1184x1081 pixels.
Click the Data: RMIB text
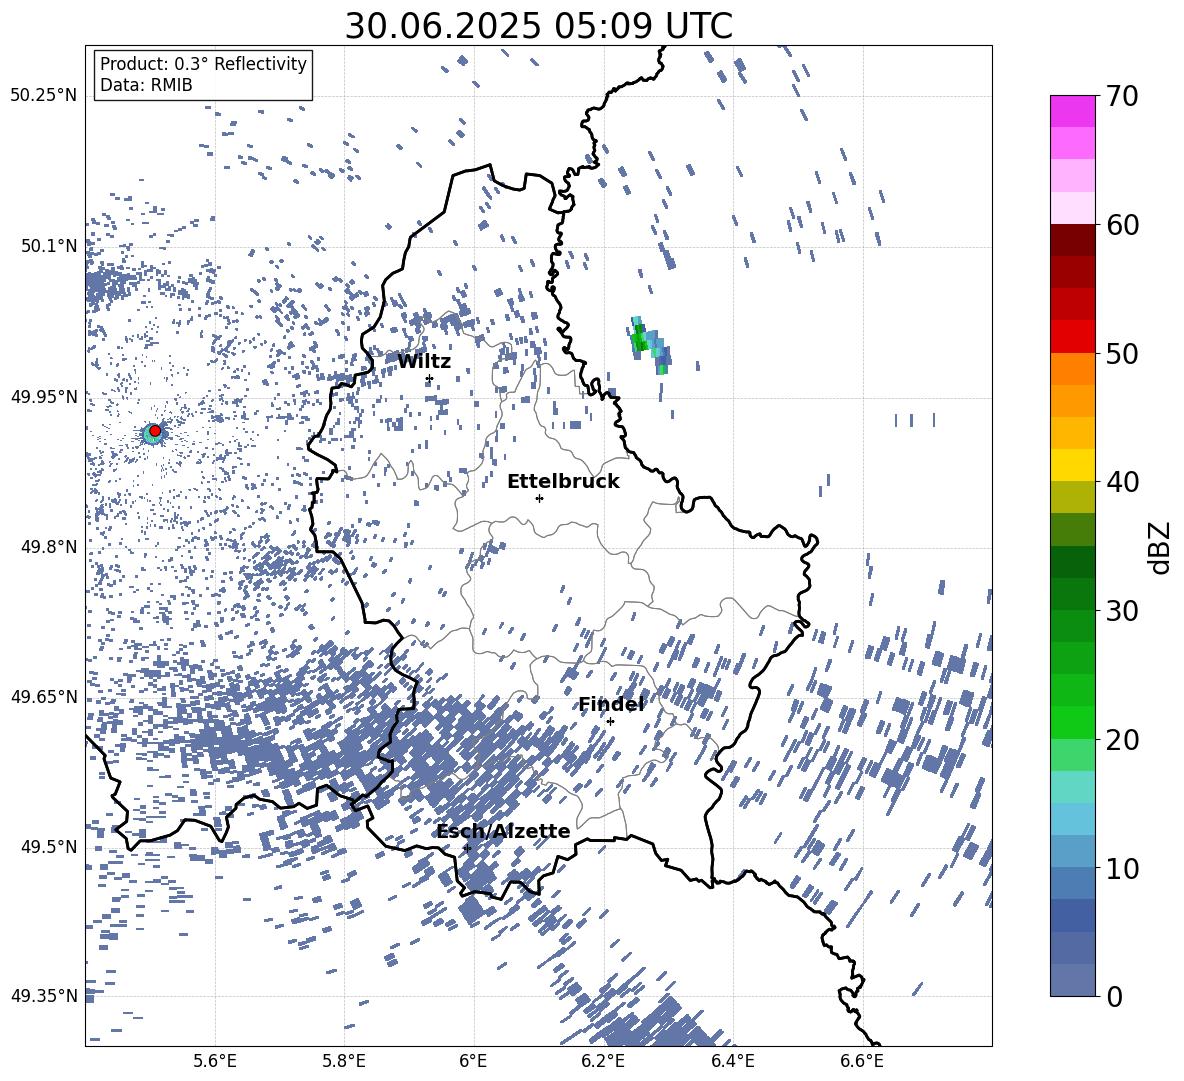click(x=146, y=85)
